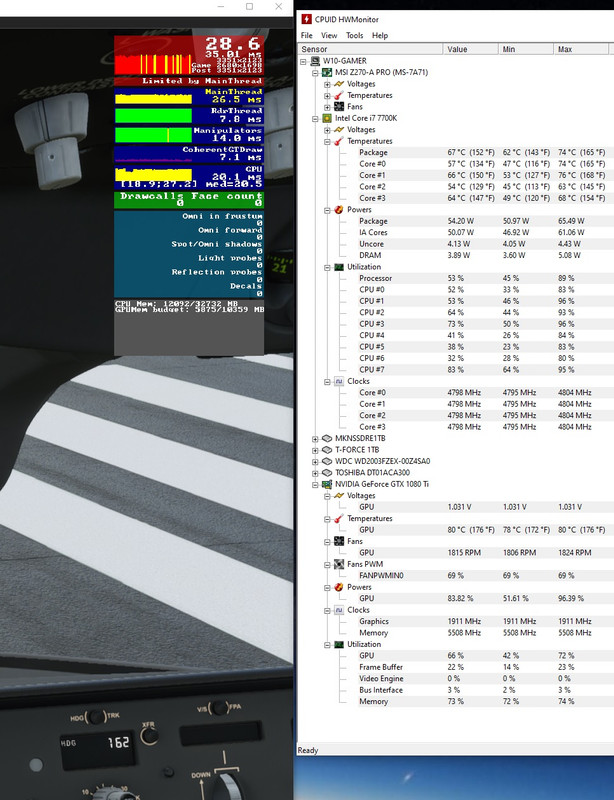
Task: Click the CPU Powers flame icon
Action: tap(339, 210)
